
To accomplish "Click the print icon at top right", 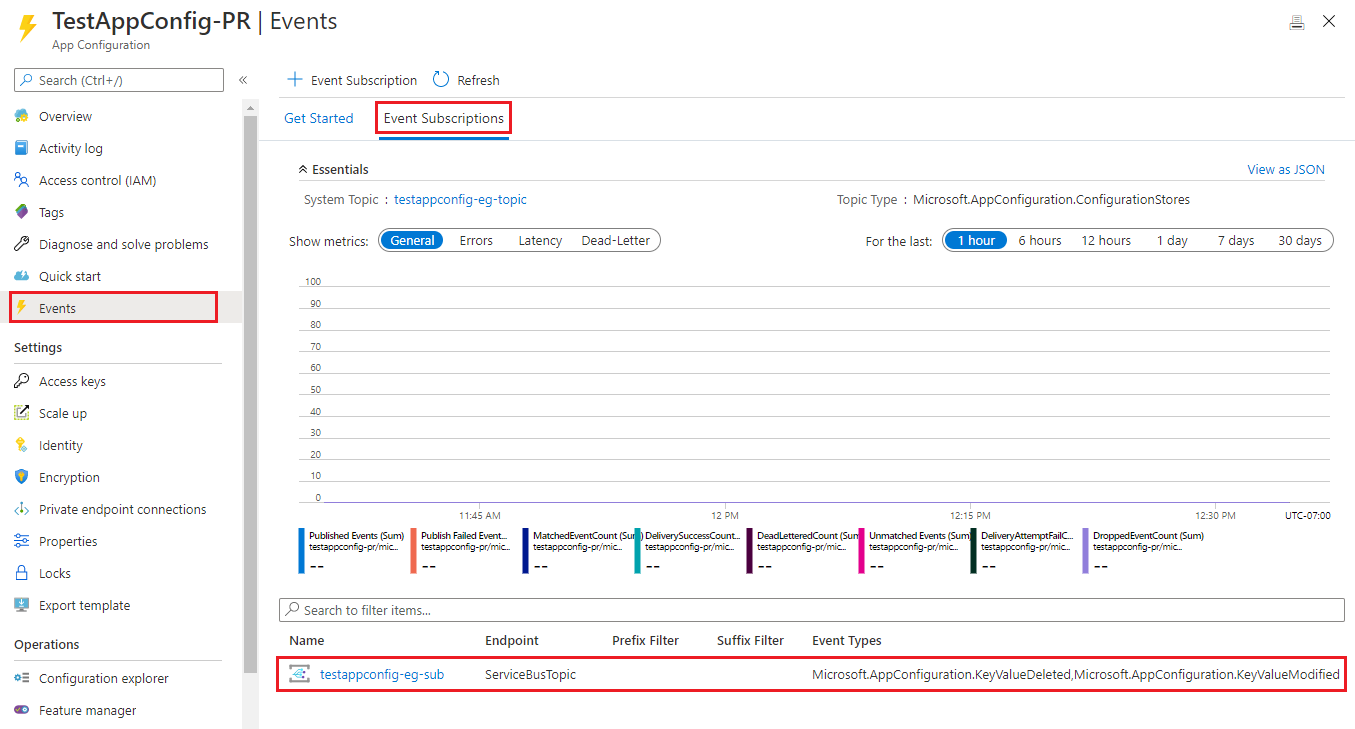I will (x=1297, y=22).
